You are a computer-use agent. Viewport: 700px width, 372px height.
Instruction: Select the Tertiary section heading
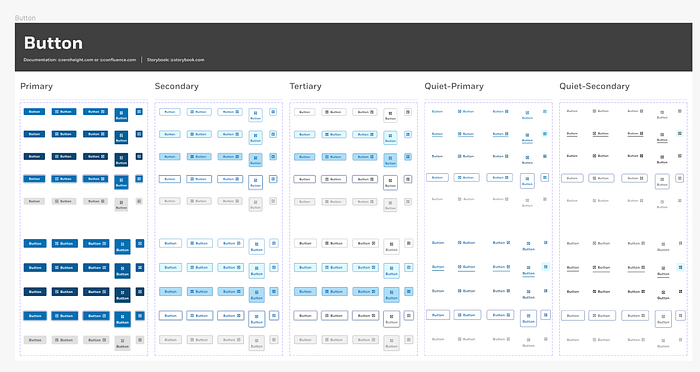pyautogui.click(x=305, y=86)
